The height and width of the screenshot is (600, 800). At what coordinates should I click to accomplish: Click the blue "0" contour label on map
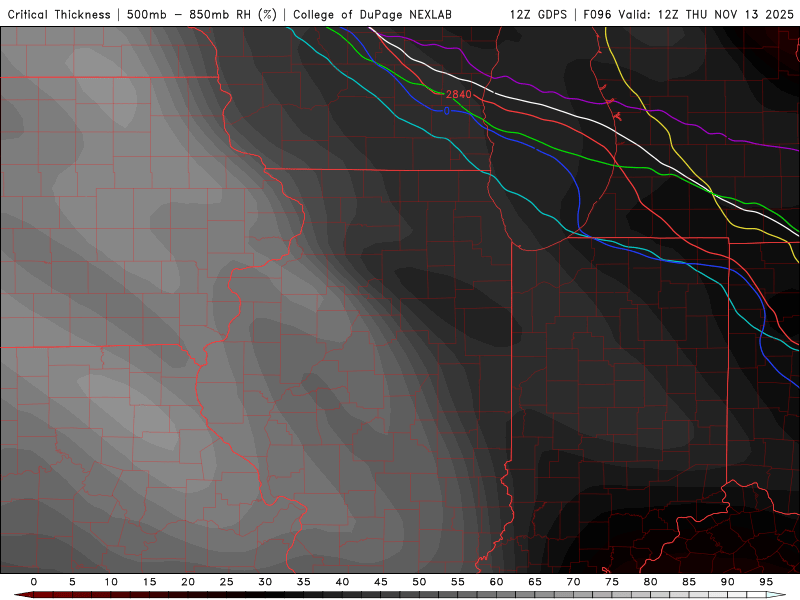point(446,111)
